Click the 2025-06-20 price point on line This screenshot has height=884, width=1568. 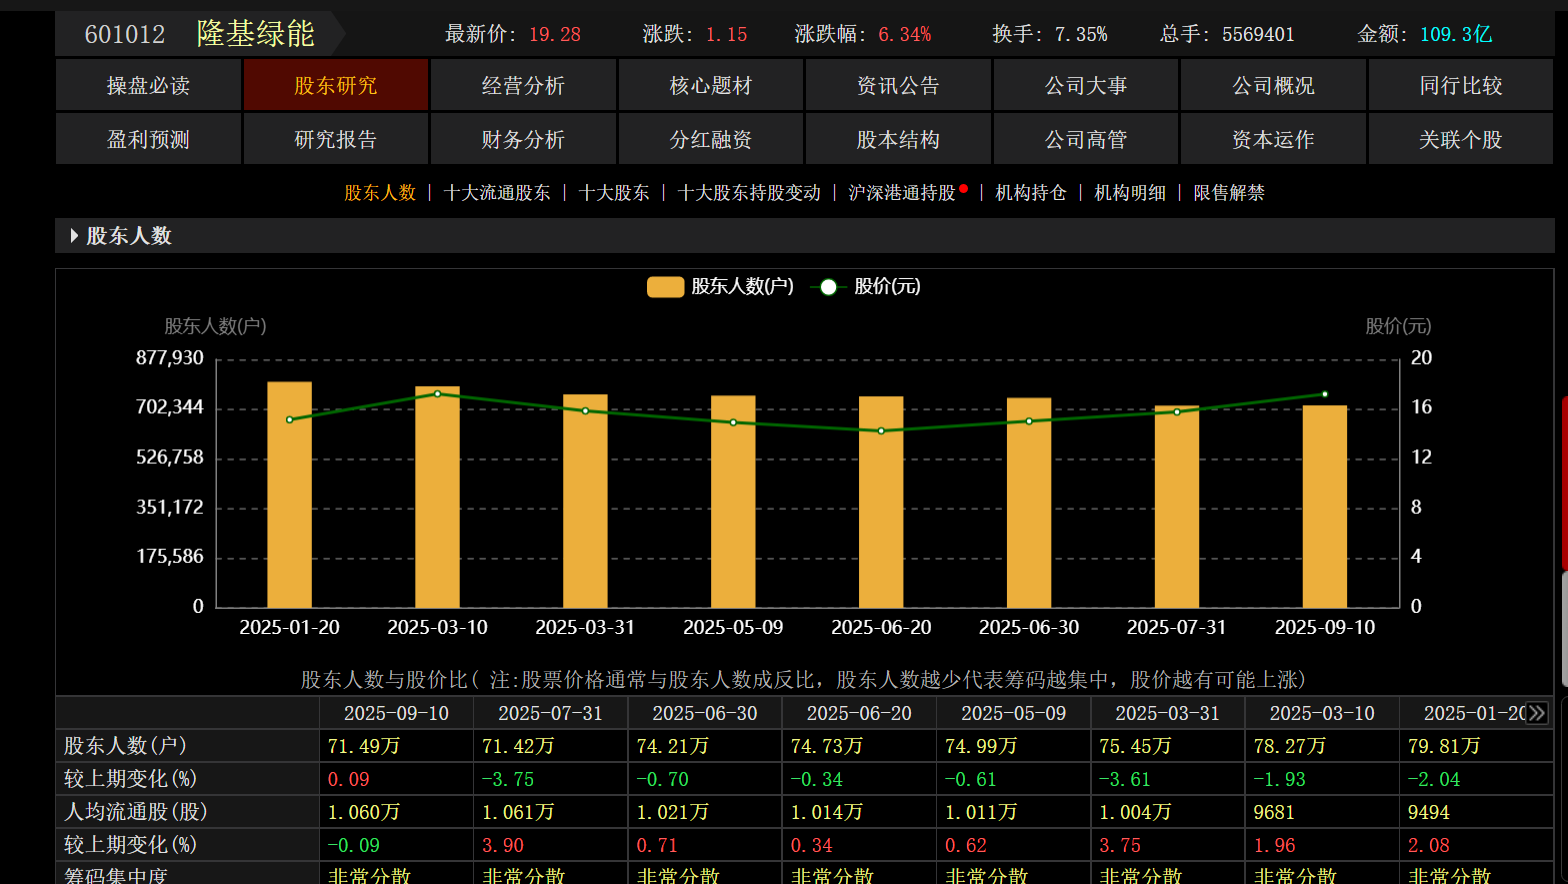click(881, 431)
